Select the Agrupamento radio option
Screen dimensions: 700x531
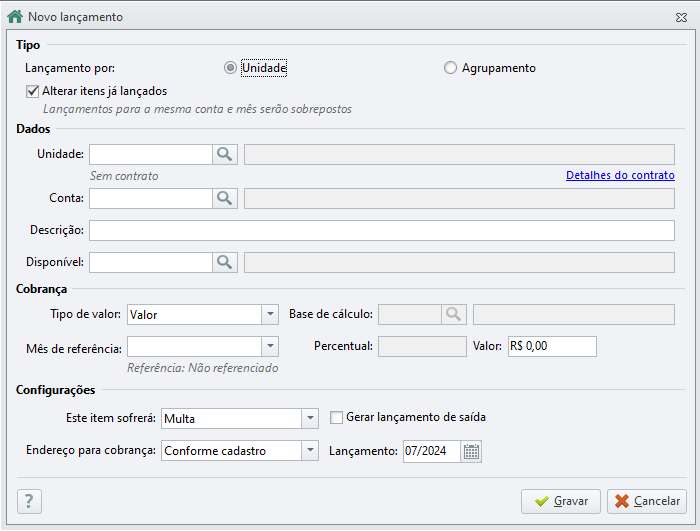click(450, 68)
